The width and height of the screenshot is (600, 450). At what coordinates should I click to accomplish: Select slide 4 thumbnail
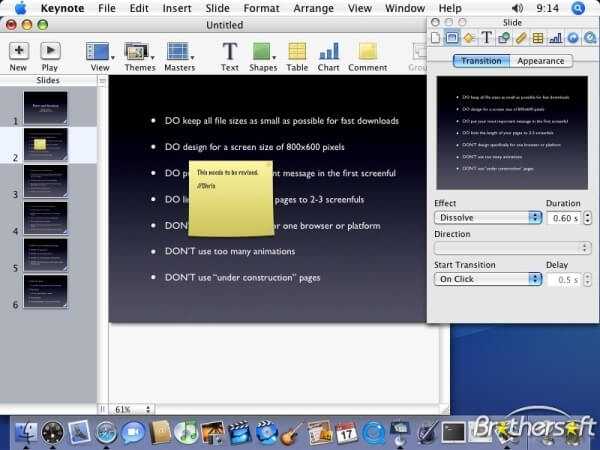46,218
